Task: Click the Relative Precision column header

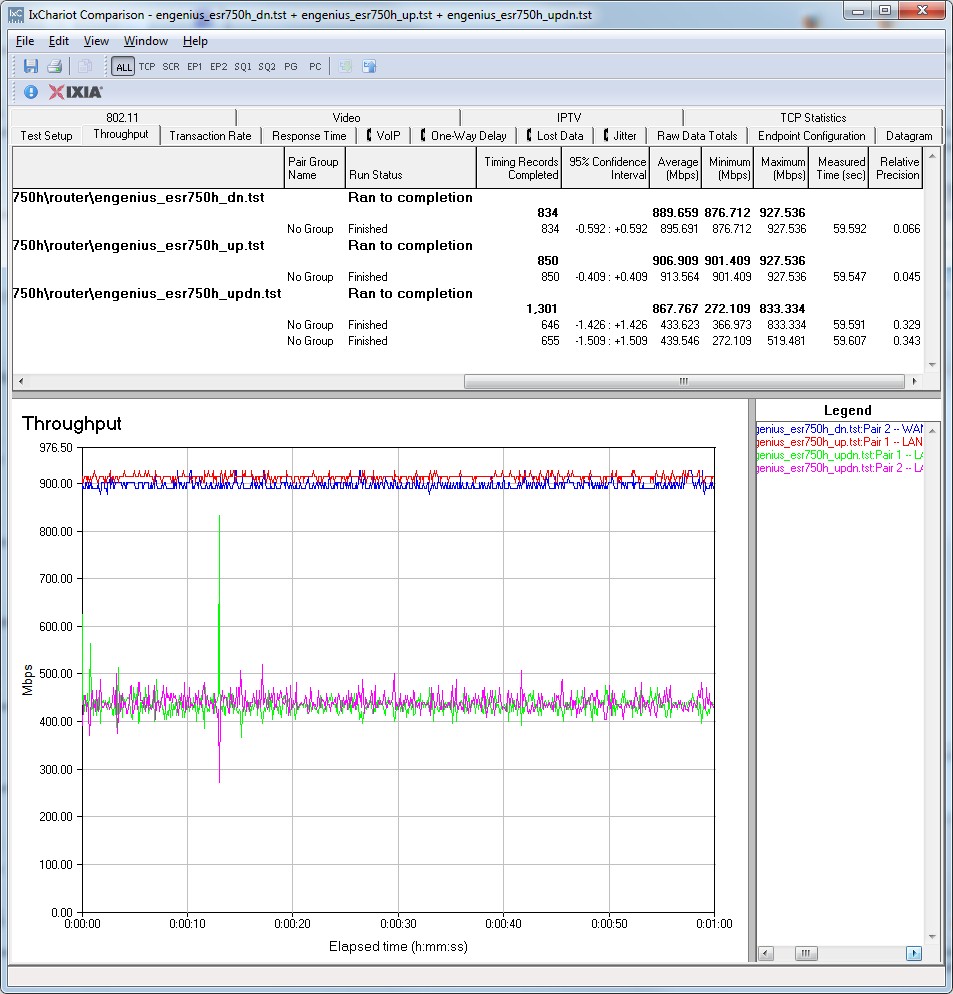Action: (895, 168)
